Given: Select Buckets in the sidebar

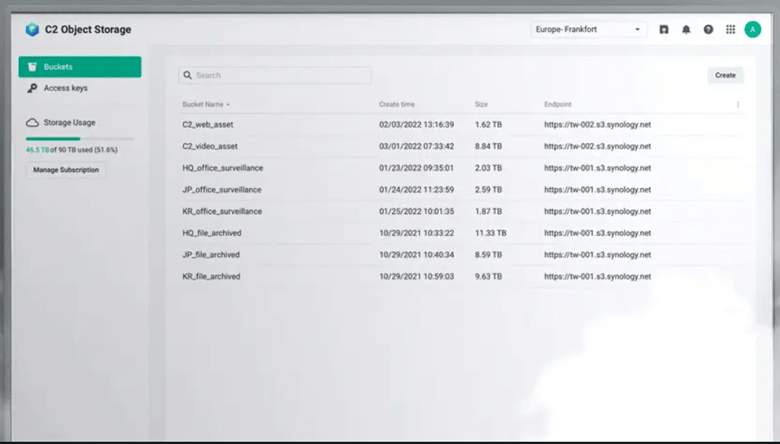Looking at the screenshot, I should [79, 67].
